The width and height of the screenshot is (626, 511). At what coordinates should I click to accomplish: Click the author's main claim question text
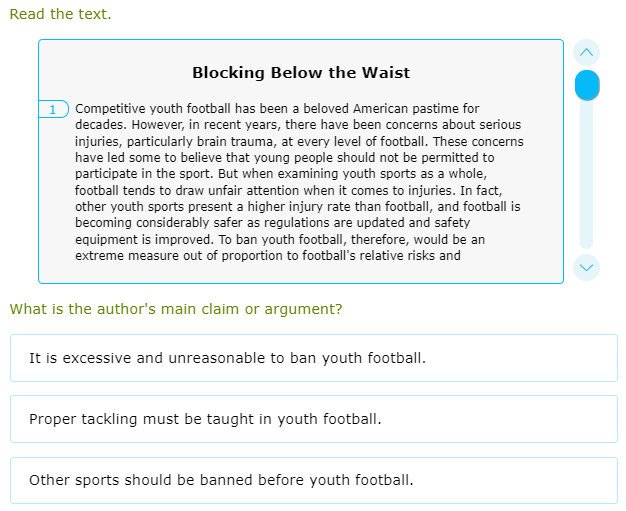click(176, 309)
